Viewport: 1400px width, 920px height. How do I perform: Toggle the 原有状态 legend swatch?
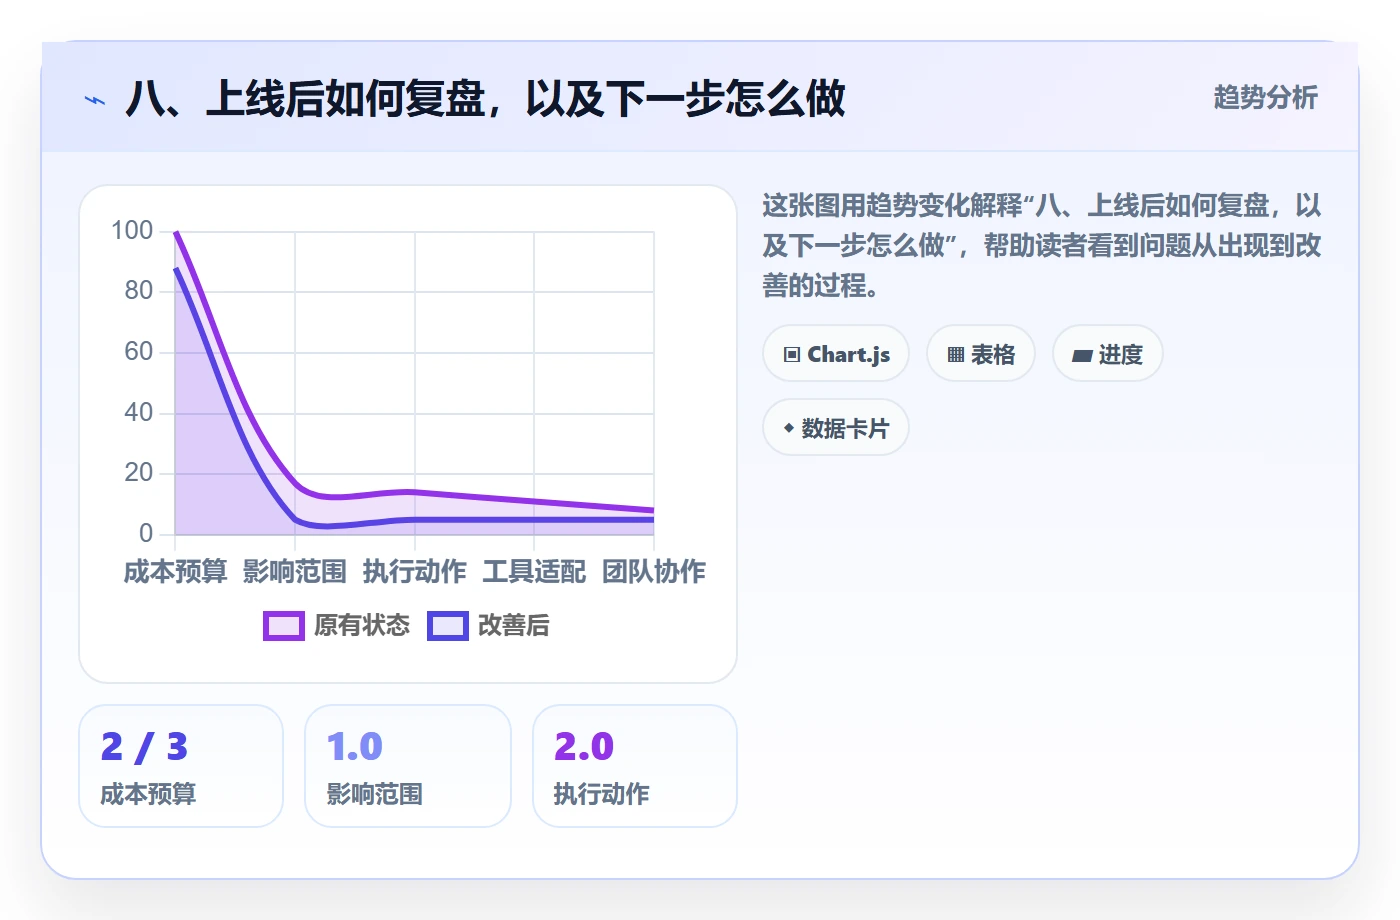coord(284,626)
